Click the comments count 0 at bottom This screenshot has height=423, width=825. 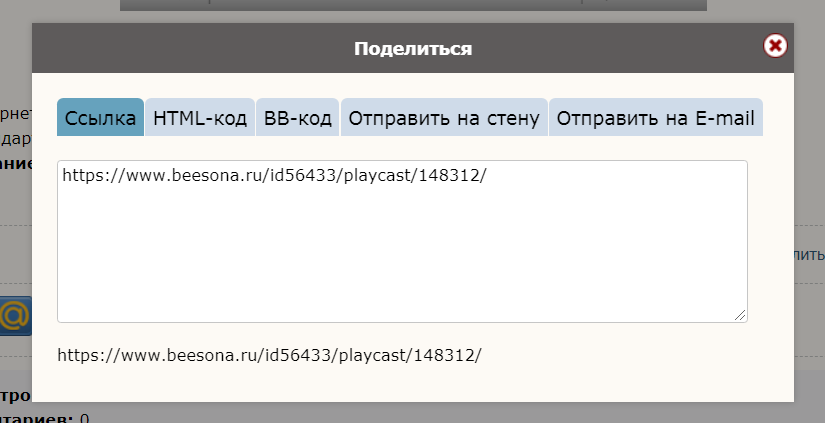tap(84, 418)
